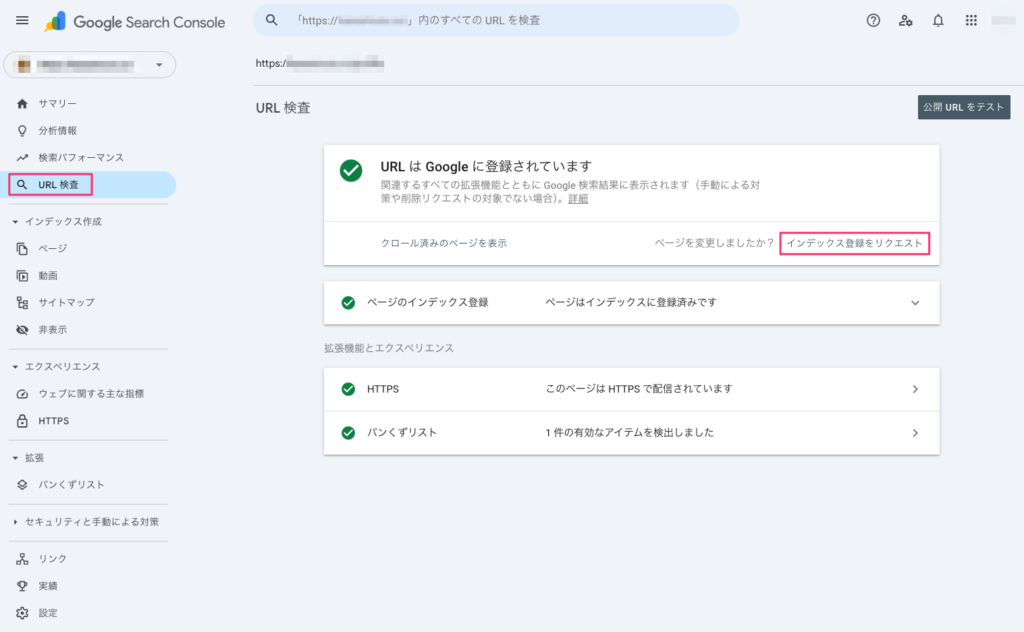1024x632 pixels.
Task: Click the 動画 sidebar icon
Action: 22,275
